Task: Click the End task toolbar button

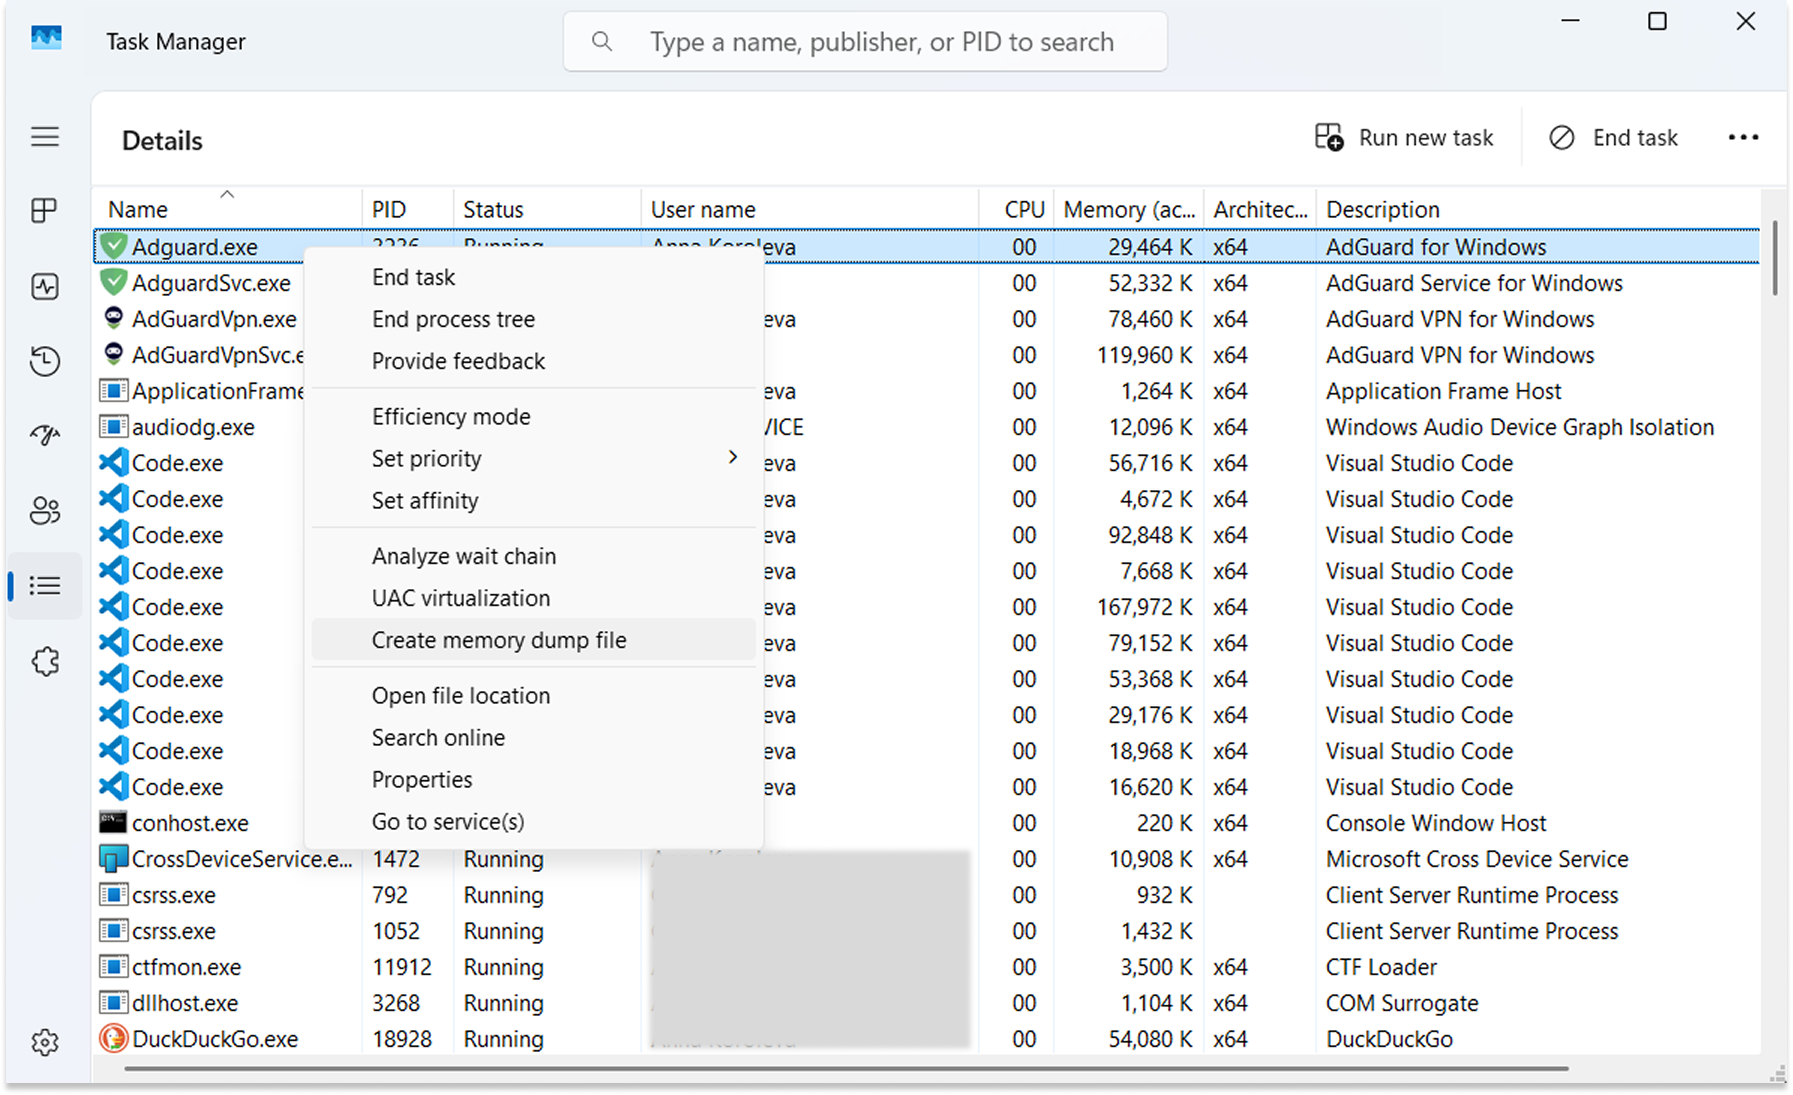Action: (1613, 137)
